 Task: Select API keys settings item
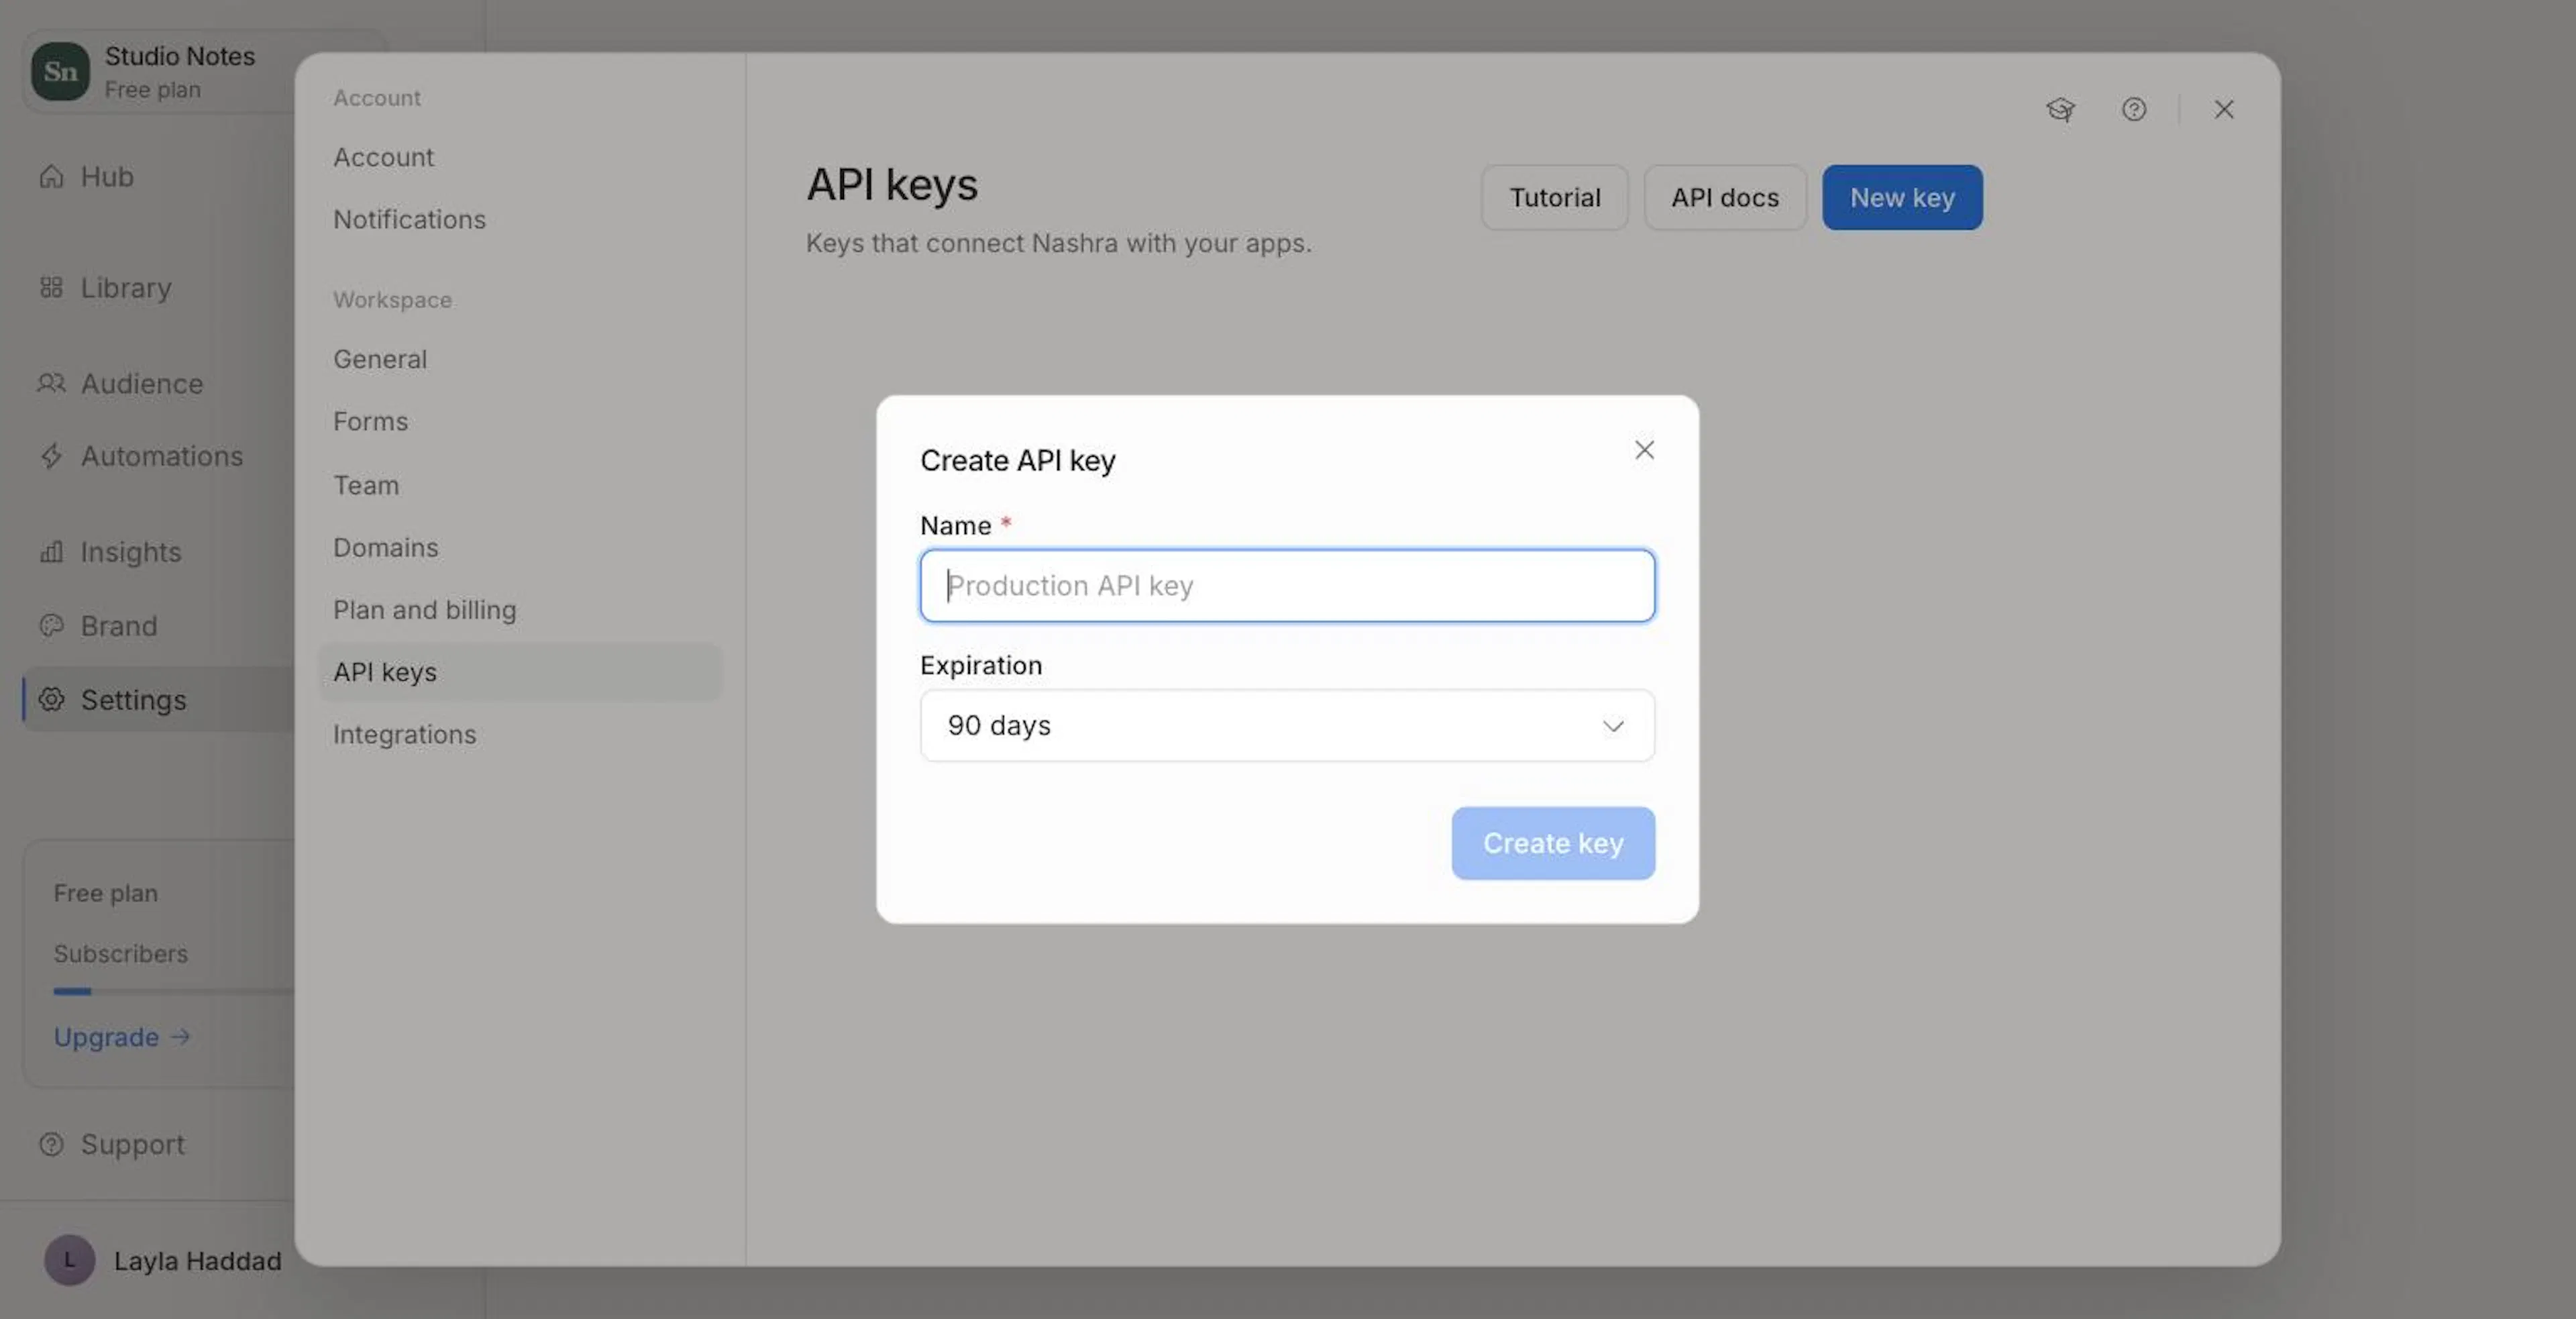tap(520, 671)
